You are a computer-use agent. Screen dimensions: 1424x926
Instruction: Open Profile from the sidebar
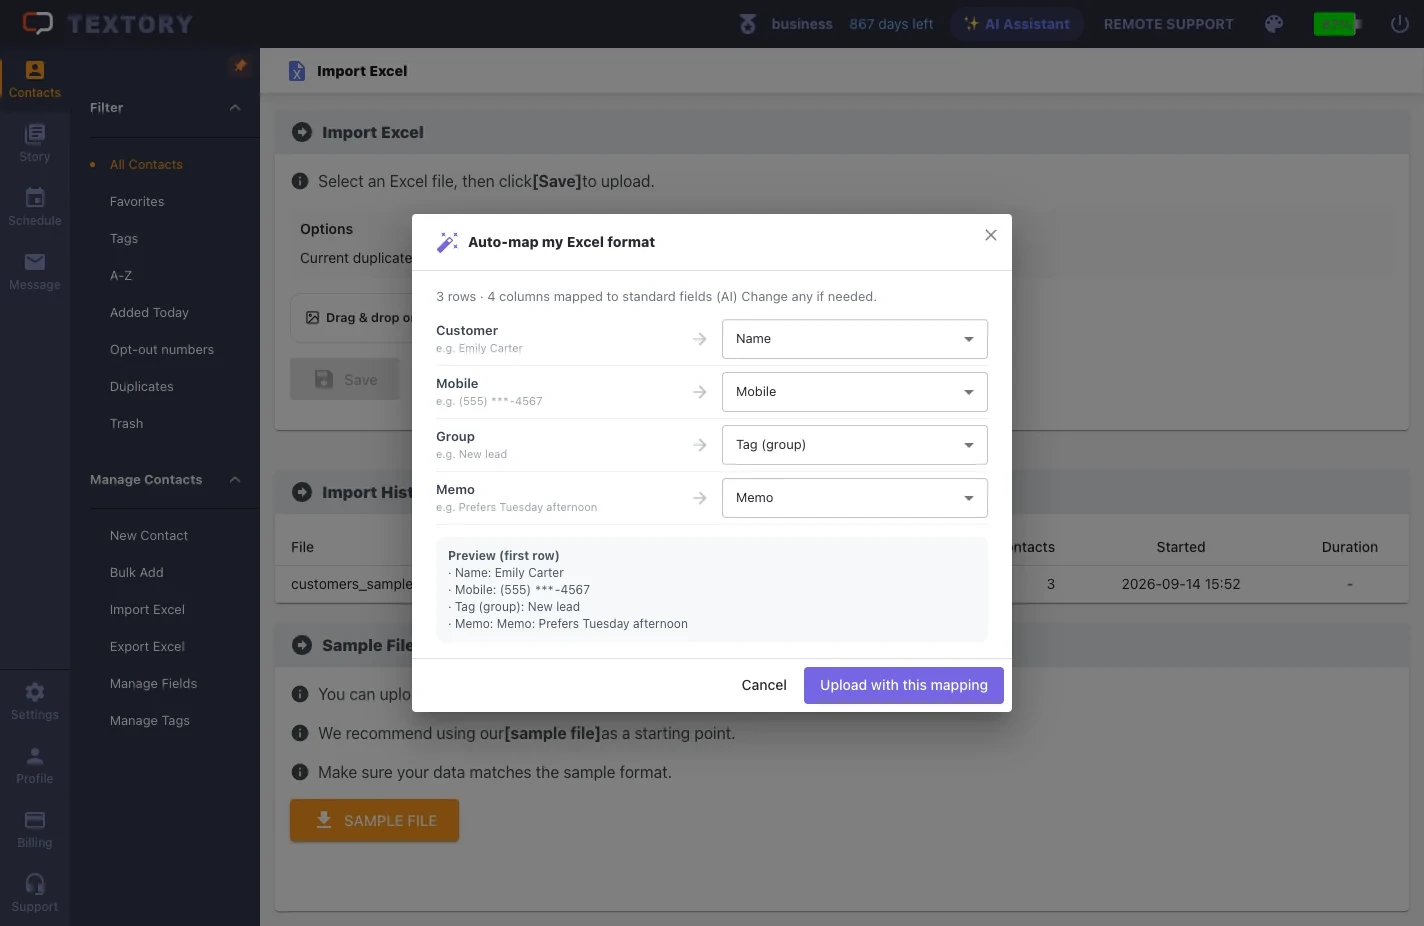coord(35,766)
